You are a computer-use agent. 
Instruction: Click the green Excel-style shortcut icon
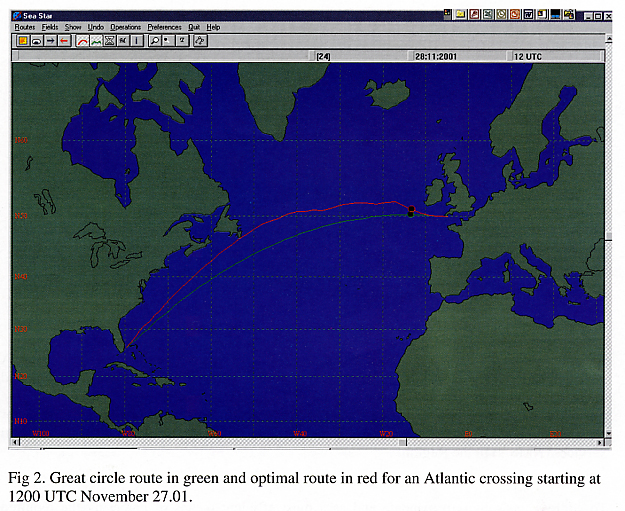click(x=488, y=15)
